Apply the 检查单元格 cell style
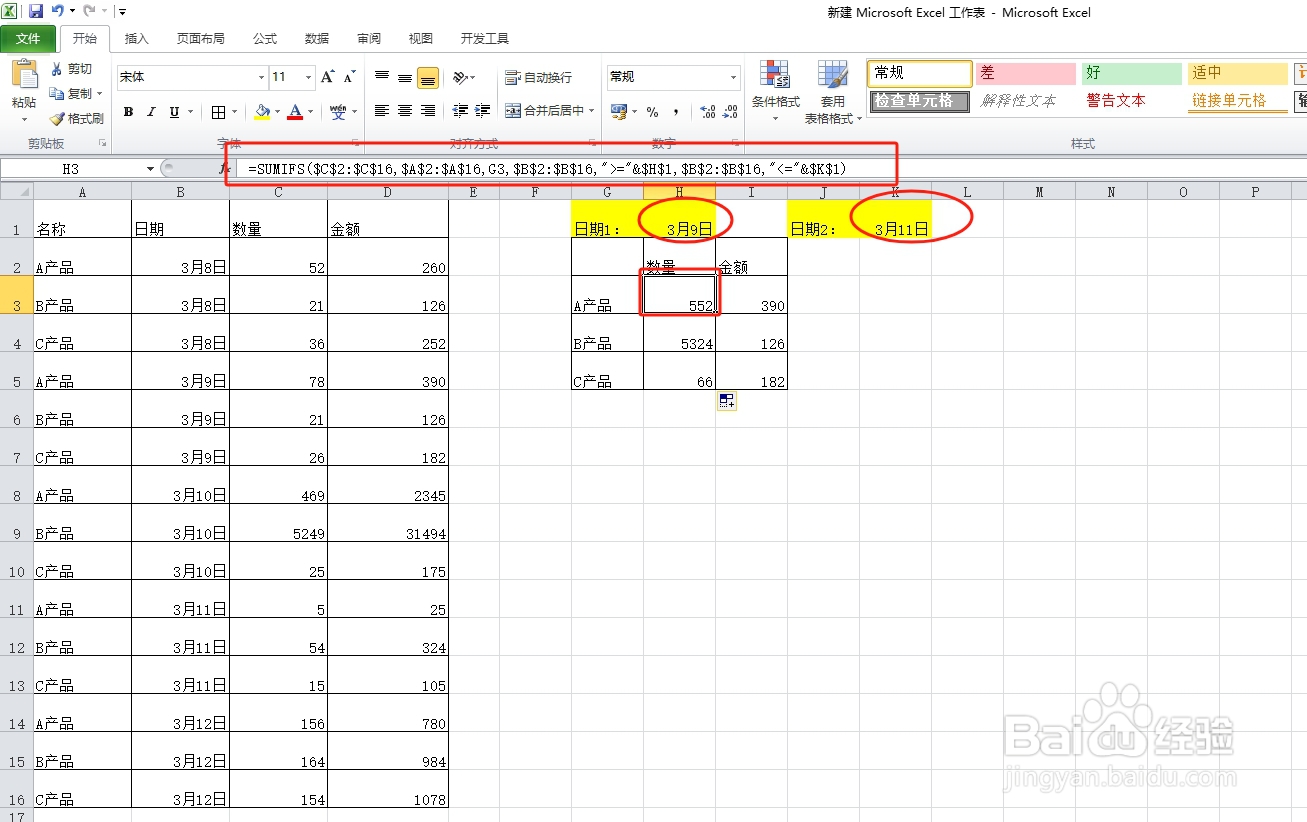The height and width of the screenshot is (822, 1307). point(919,101)
